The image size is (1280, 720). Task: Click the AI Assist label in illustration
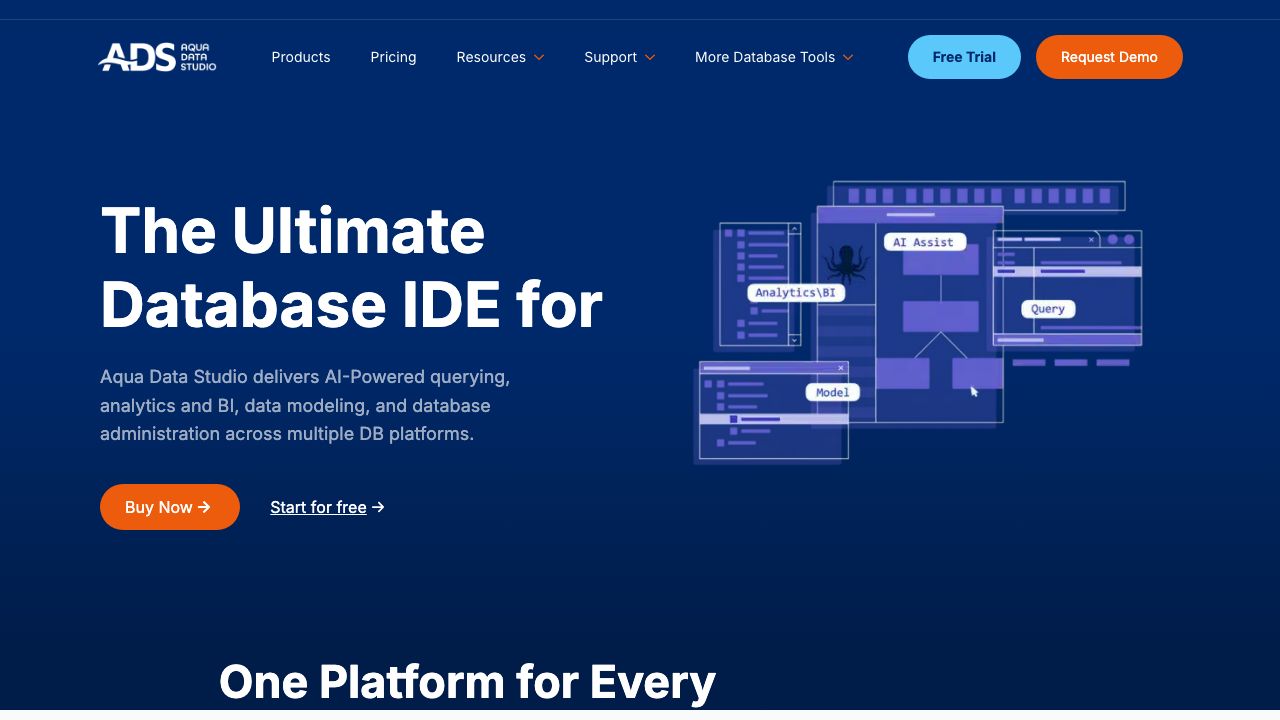(x=924, y=242)
